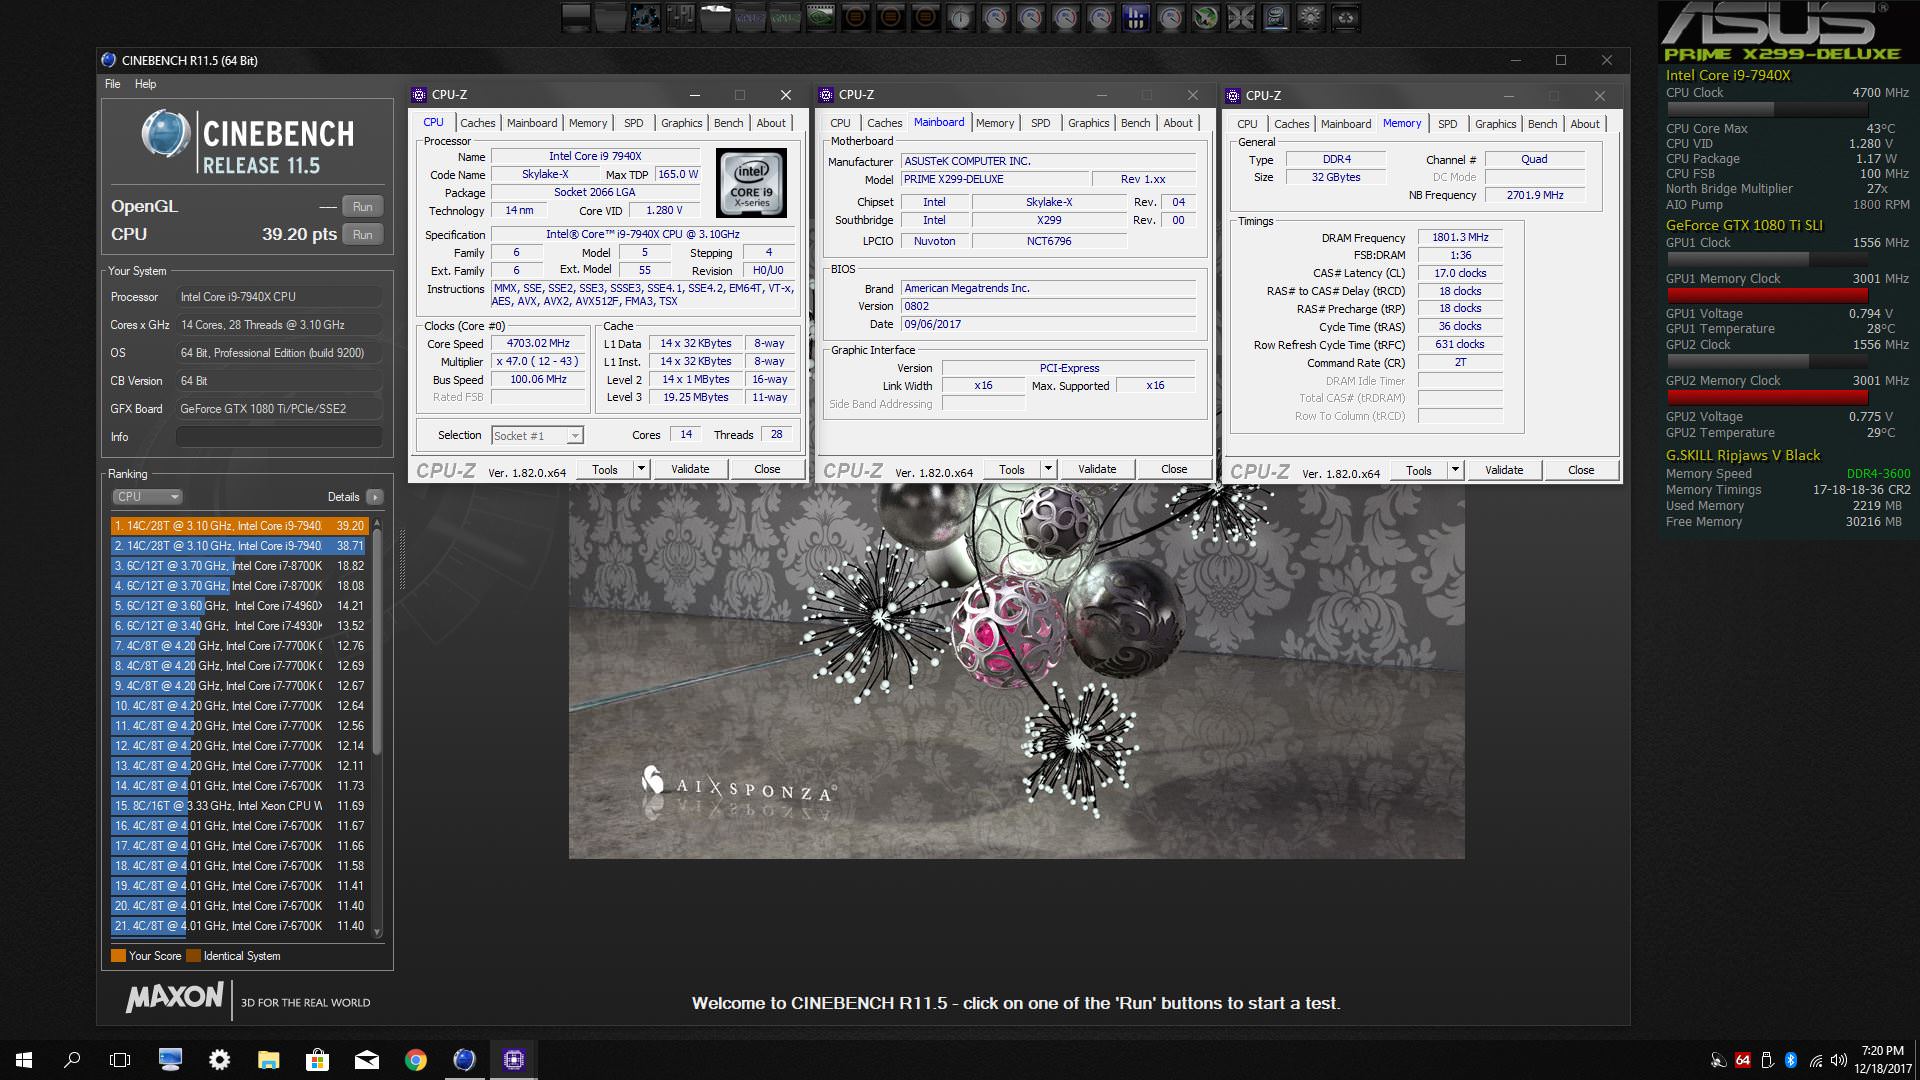Switch to Caches tab in Processor CPU-Z window
The width and height of the screenshot is (1920, 1080).
click(477, 123)
